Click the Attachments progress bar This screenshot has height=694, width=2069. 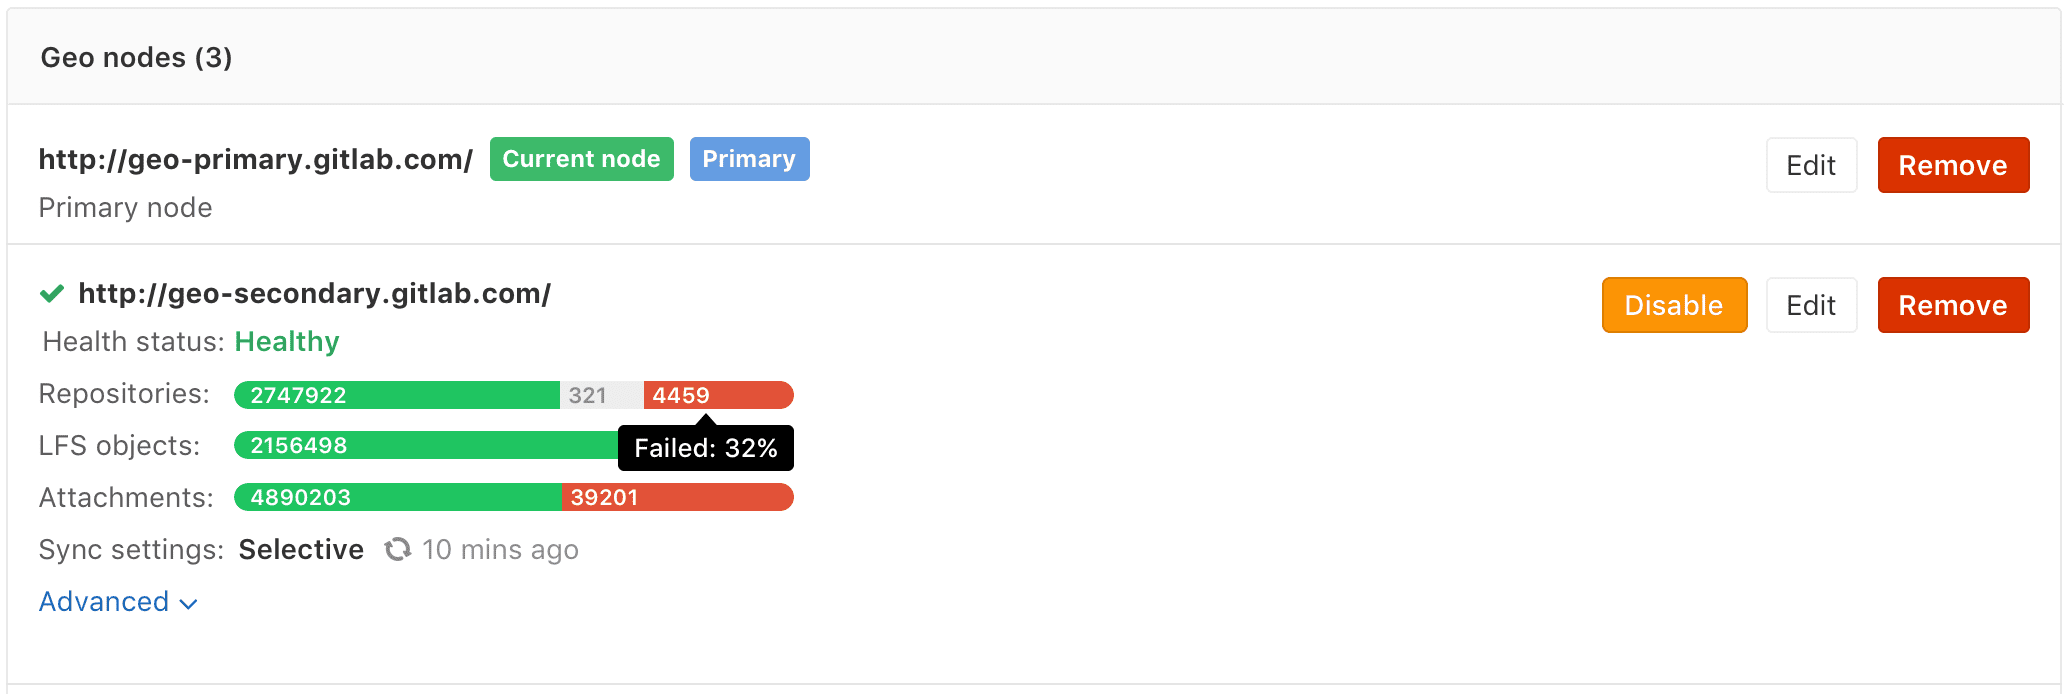tap(511, 497)
